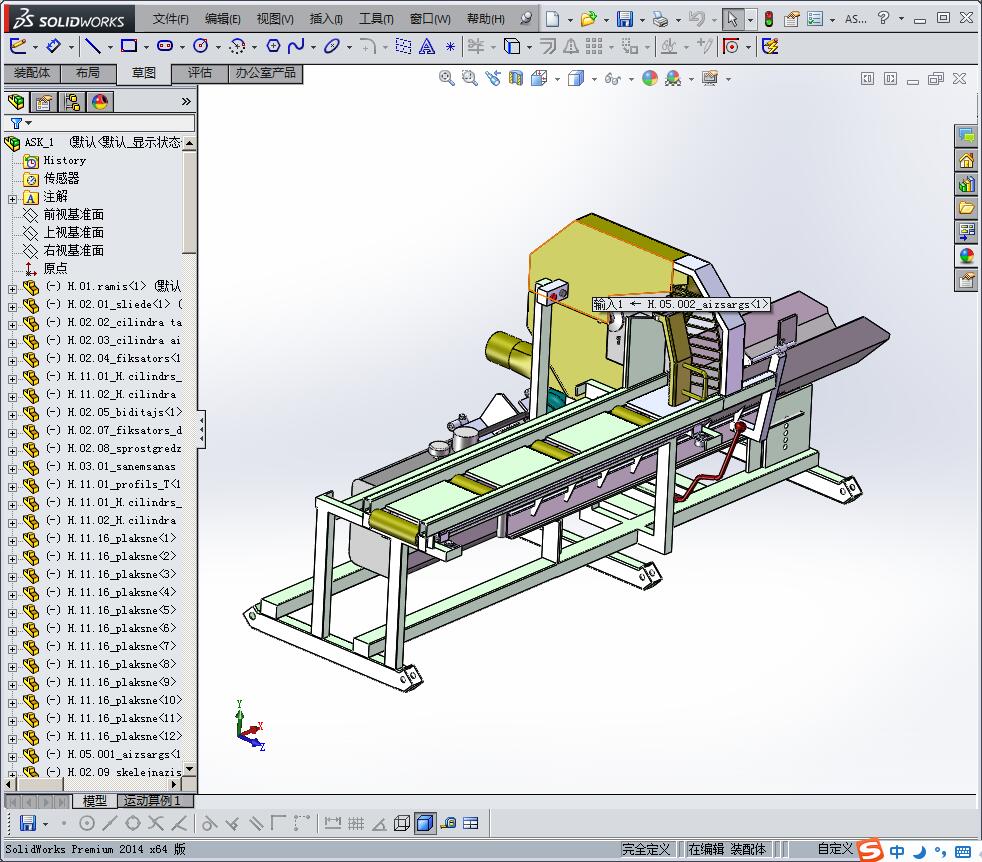Toggle Shaded display mode in bottom toolbar
The height and width of the screenshot is (862, 982).
point(425,823)
